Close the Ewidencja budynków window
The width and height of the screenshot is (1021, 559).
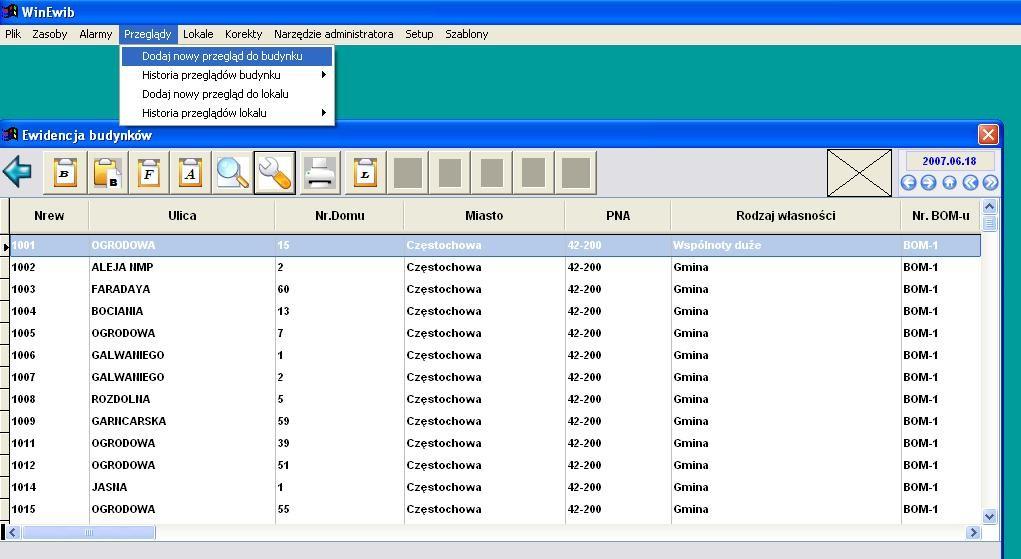[x=988, y=134]
